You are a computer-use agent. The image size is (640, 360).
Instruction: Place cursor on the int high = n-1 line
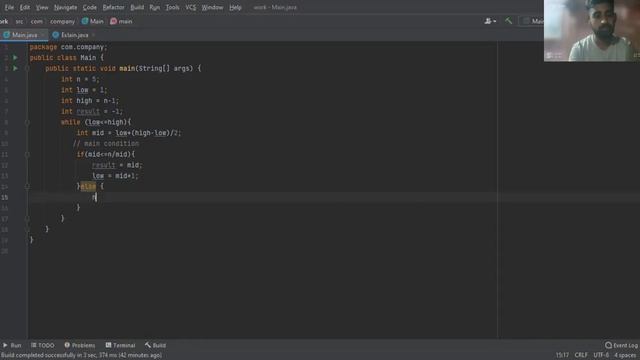pyautogui.click(x=90, y=100)
